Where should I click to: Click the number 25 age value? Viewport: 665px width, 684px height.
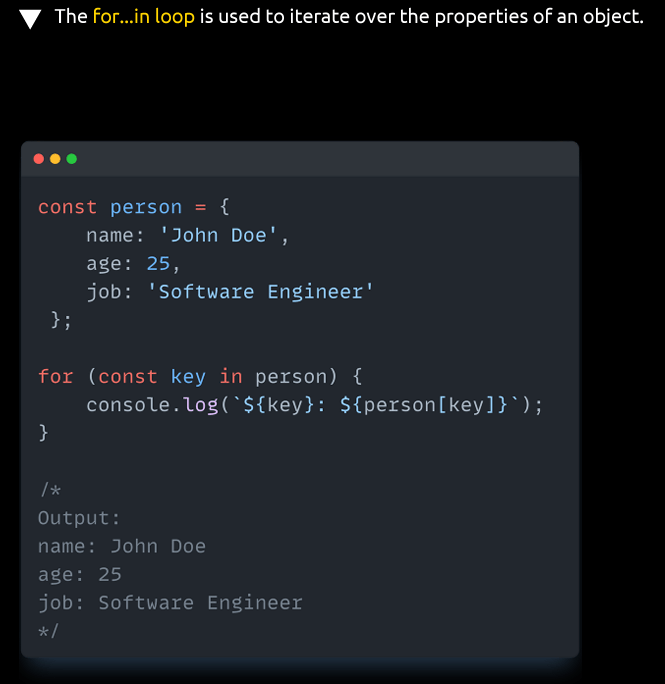158,263
